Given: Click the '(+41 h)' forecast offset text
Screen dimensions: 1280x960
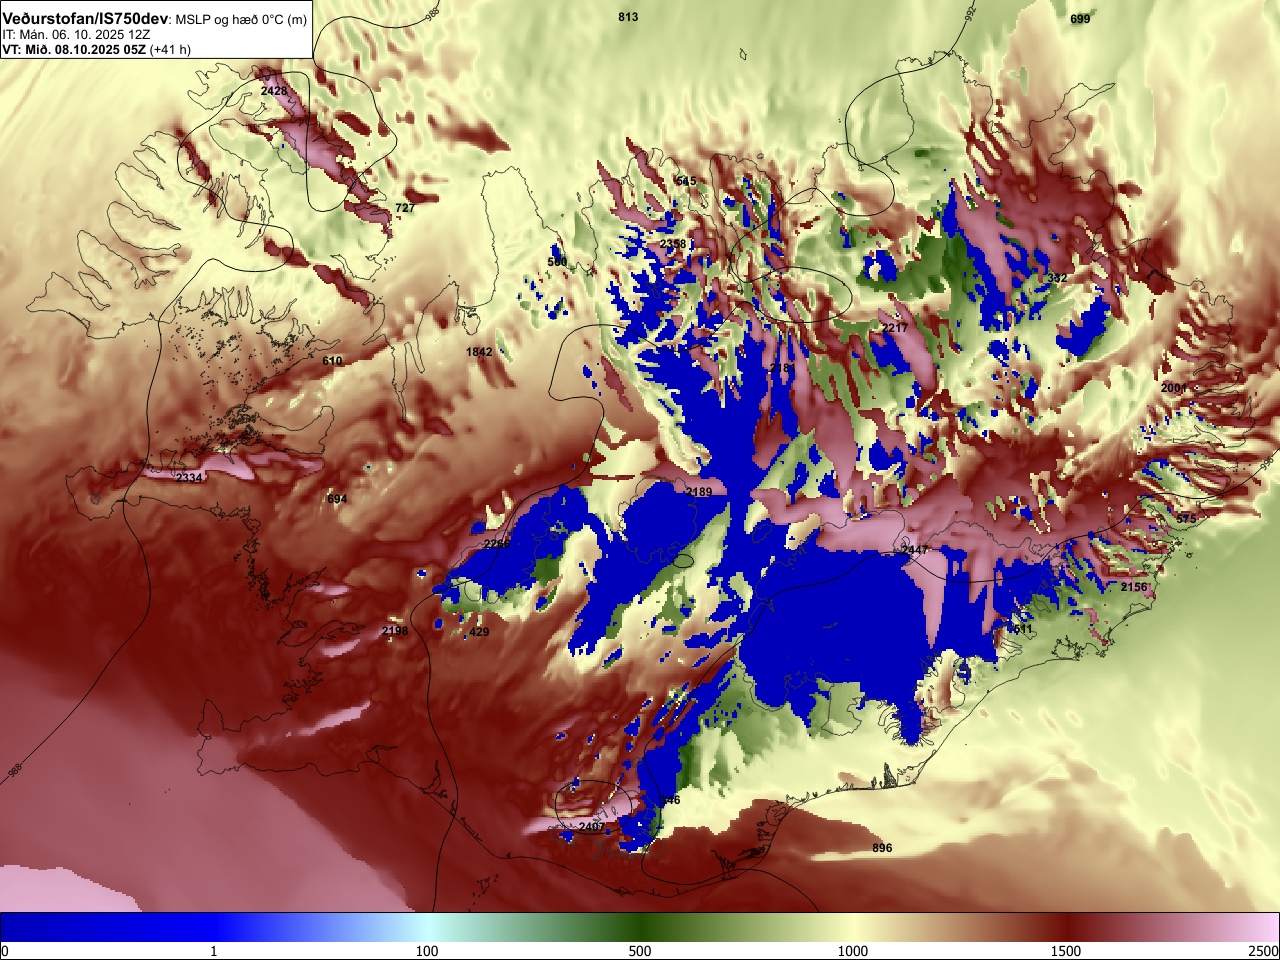Looking at the screenshot, I should click(x=170, y=49).
